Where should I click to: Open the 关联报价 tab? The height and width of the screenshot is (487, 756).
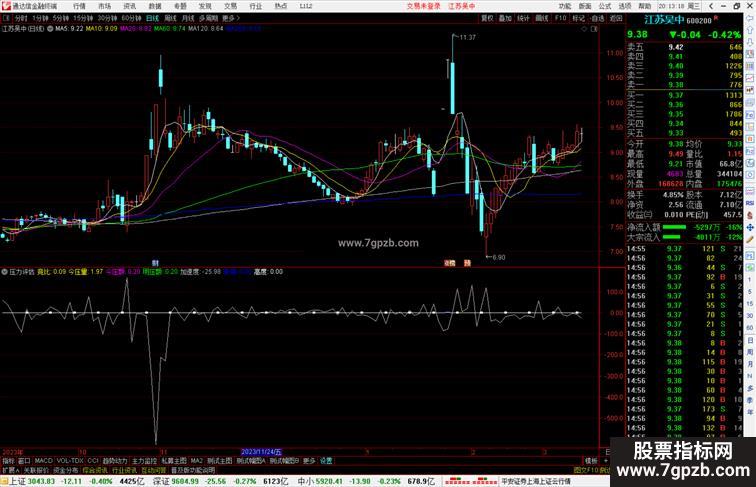(36, 470)
